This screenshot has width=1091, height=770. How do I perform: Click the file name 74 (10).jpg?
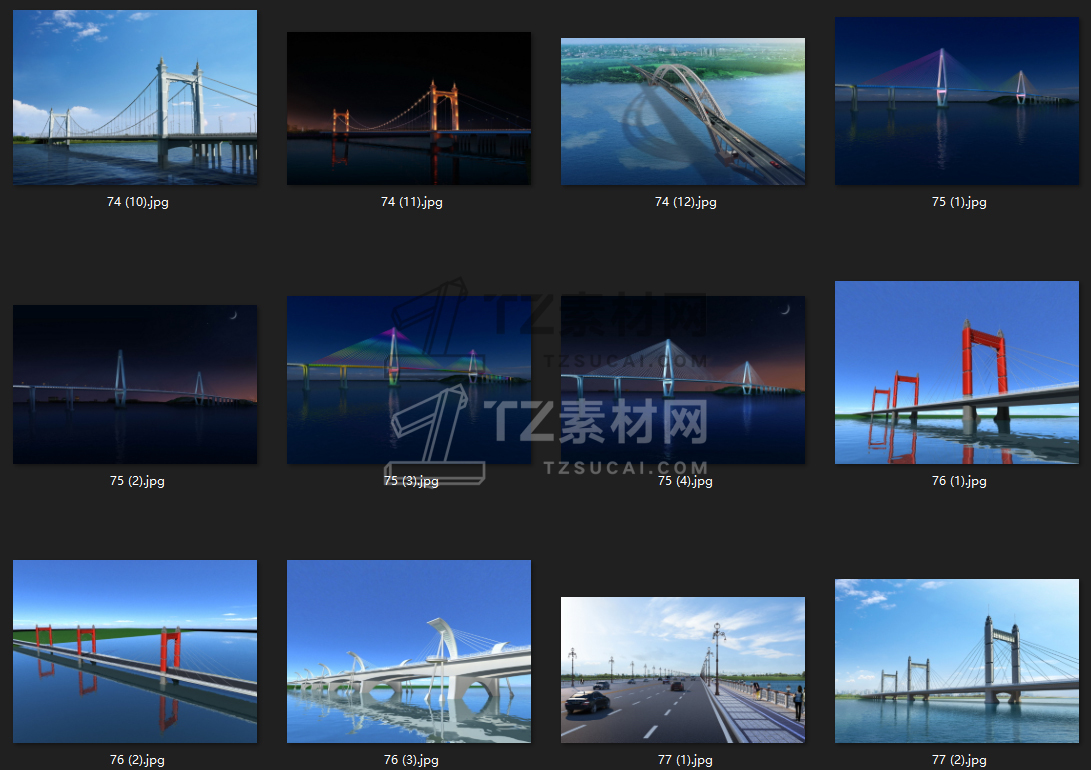tap(138, 202)
